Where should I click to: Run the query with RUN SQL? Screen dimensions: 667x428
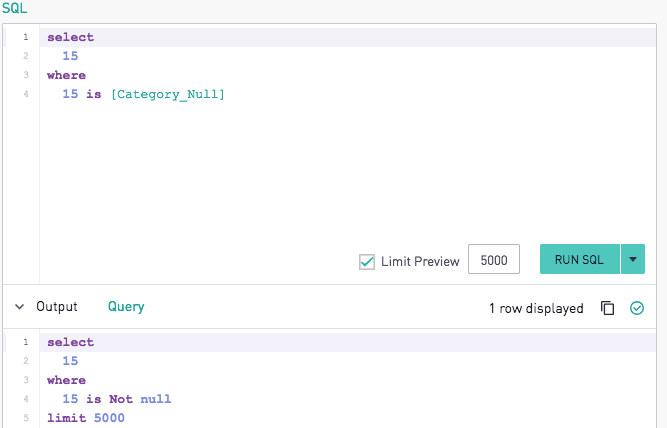pyautogui.click(x=579, y=259)
